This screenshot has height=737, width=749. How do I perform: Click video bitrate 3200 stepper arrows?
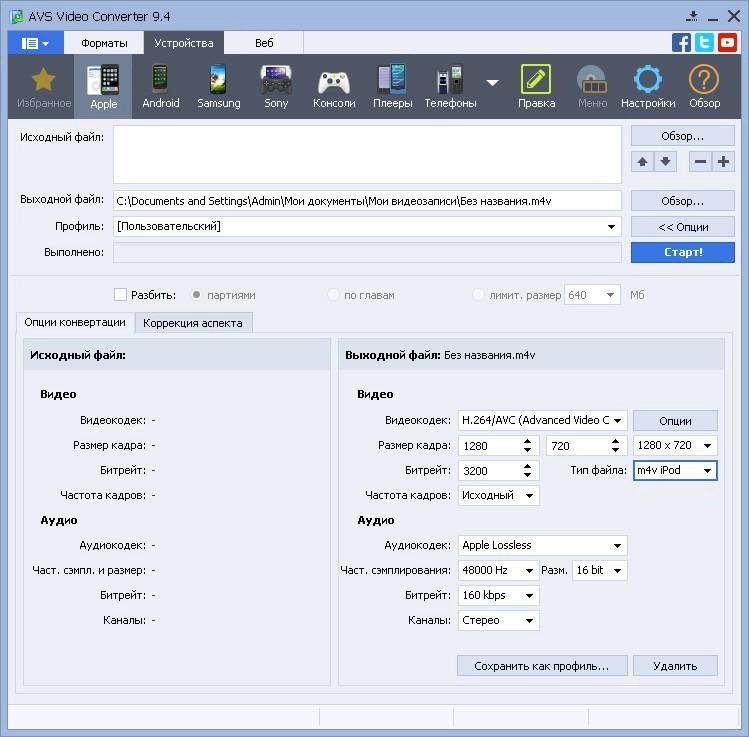[527, 470]
